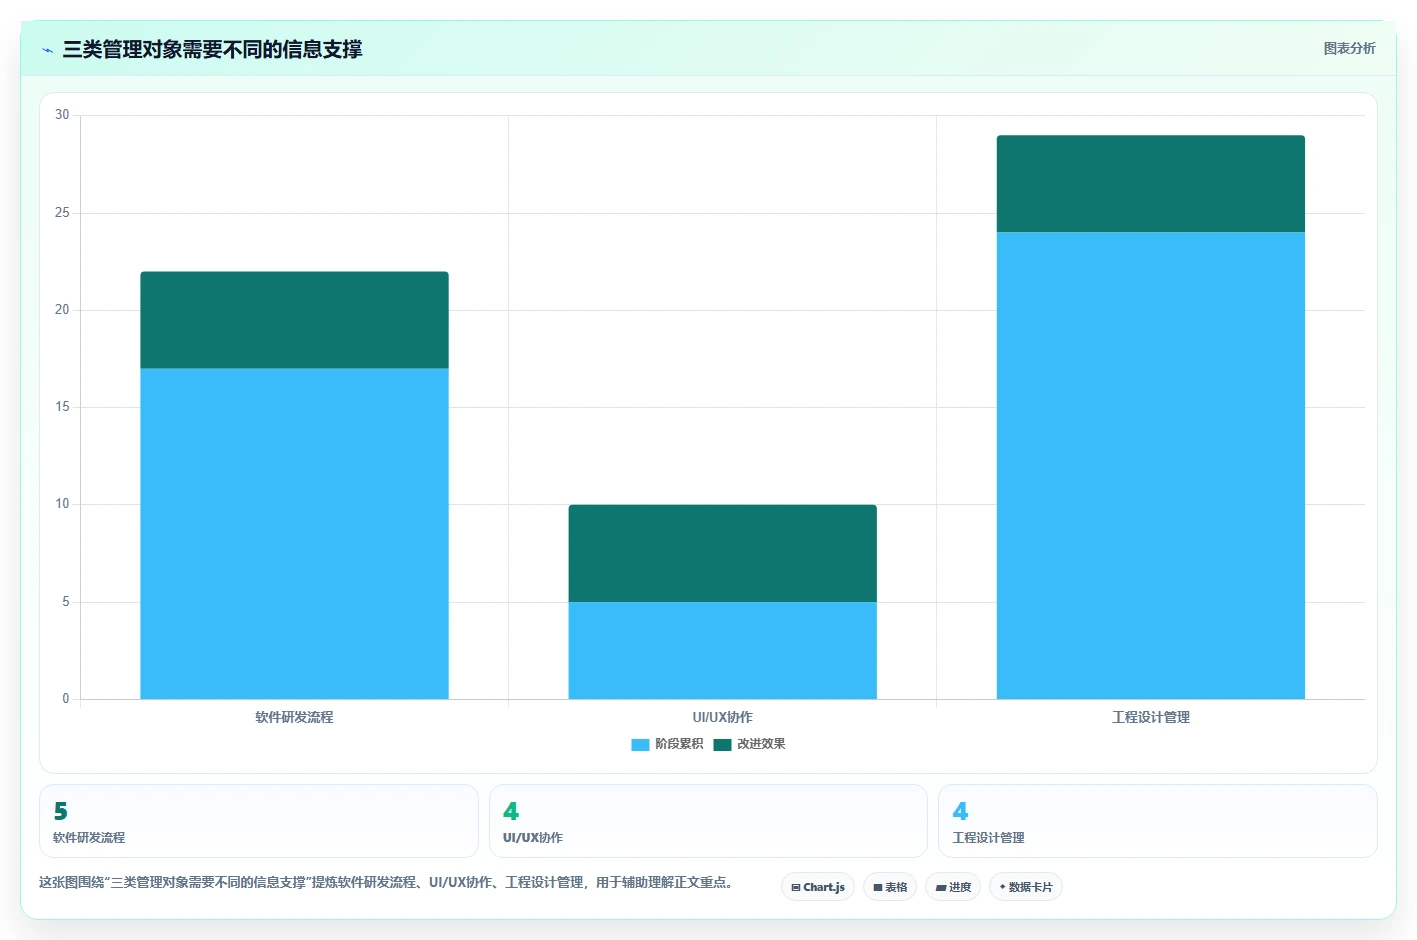Click the y-axis value 30

(x=62, y=115)
